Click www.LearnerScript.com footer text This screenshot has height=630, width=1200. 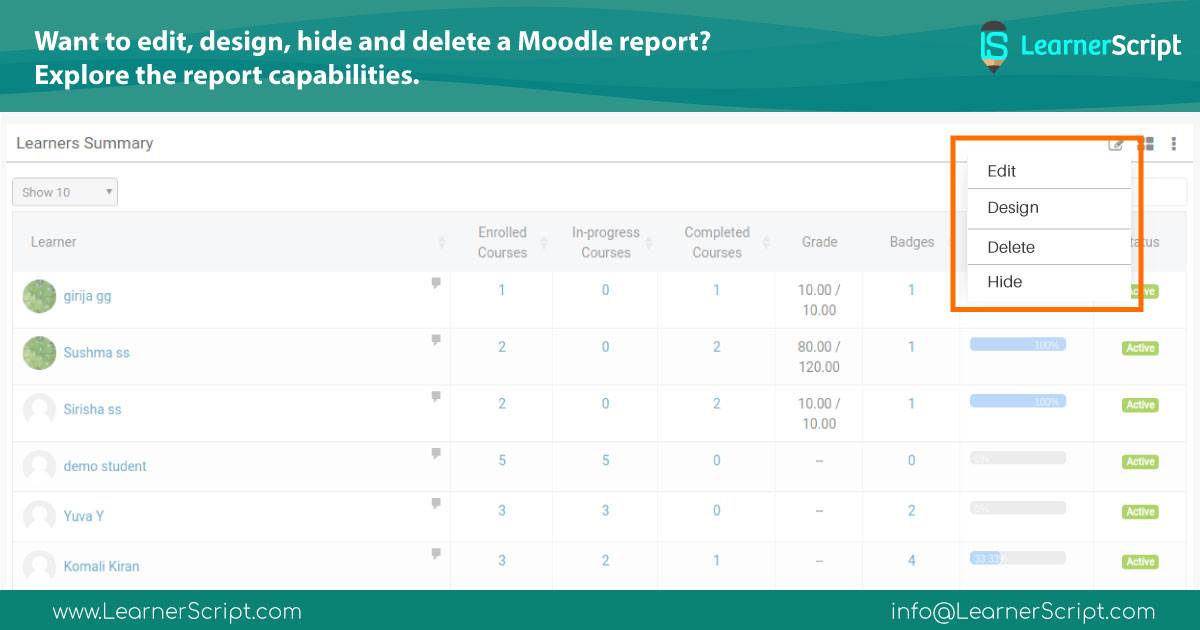point(177,611)
